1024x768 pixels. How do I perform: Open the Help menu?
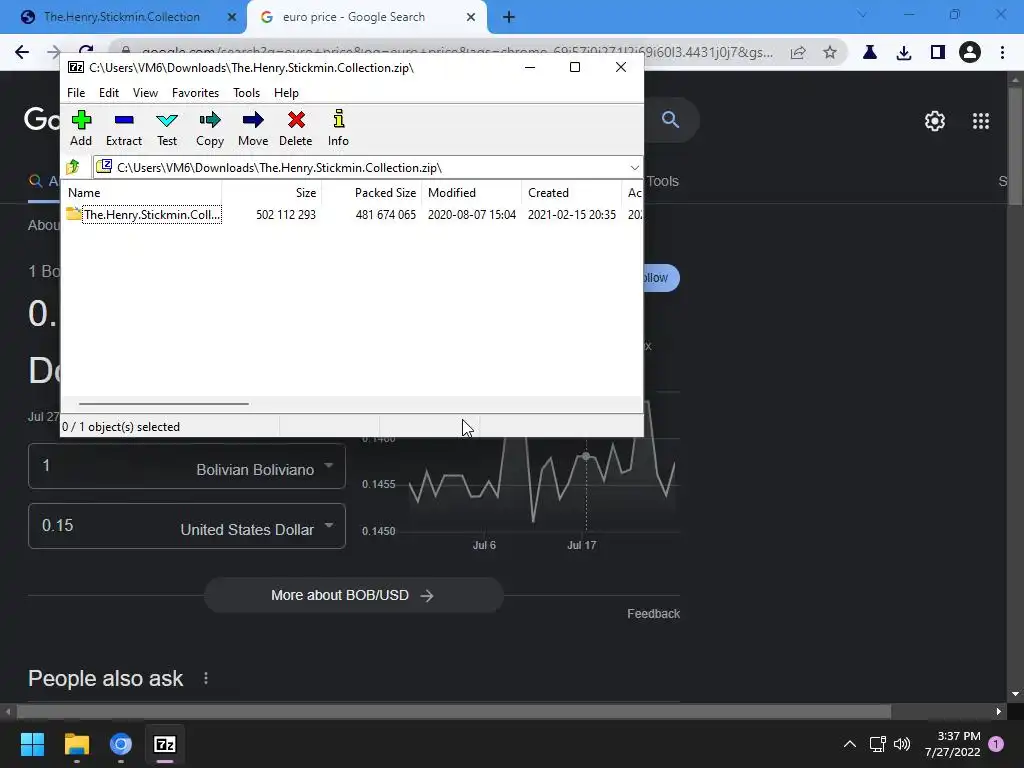(x=286, y=93)
